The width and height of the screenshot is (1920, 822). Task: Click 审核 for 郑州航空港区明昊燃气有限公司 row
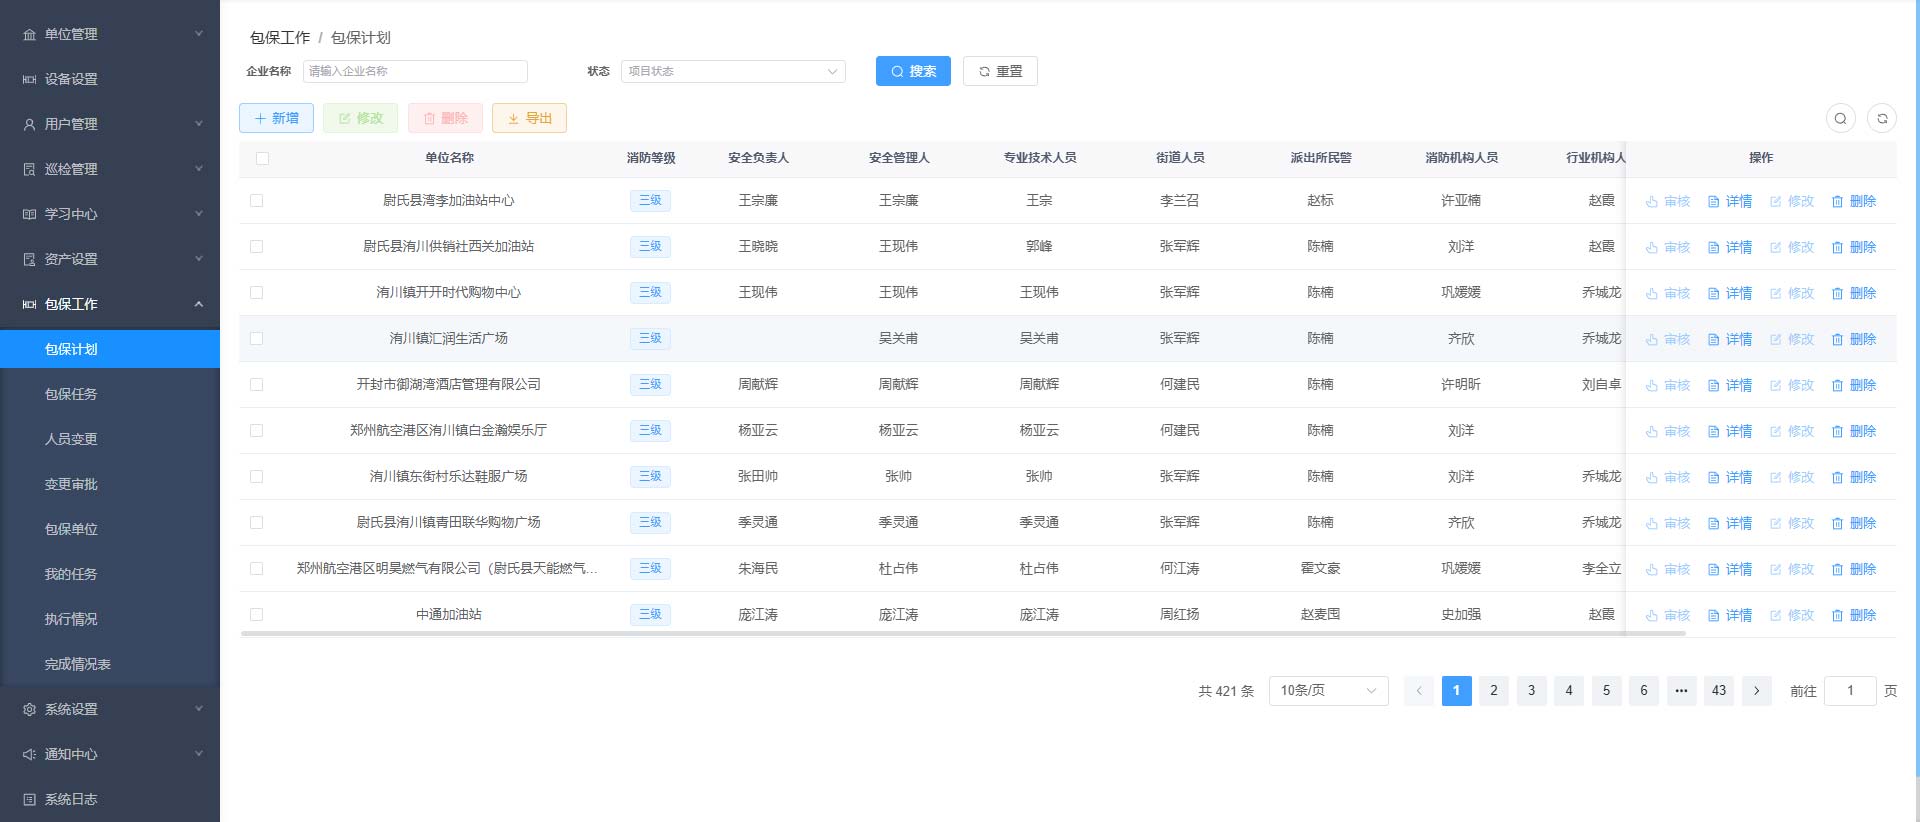tap(1668, 570)
